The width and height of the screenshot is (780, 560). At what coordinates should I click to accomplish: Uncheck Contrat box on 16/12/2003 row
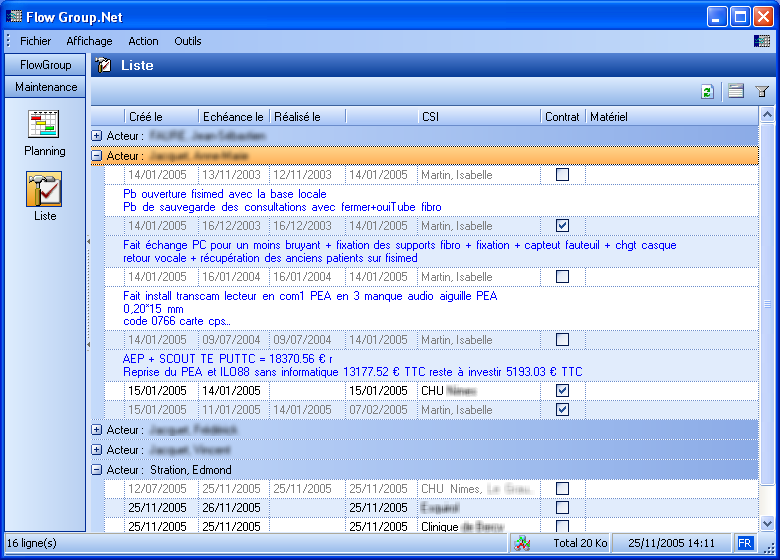pyautogui.click(x=562, y=226)
